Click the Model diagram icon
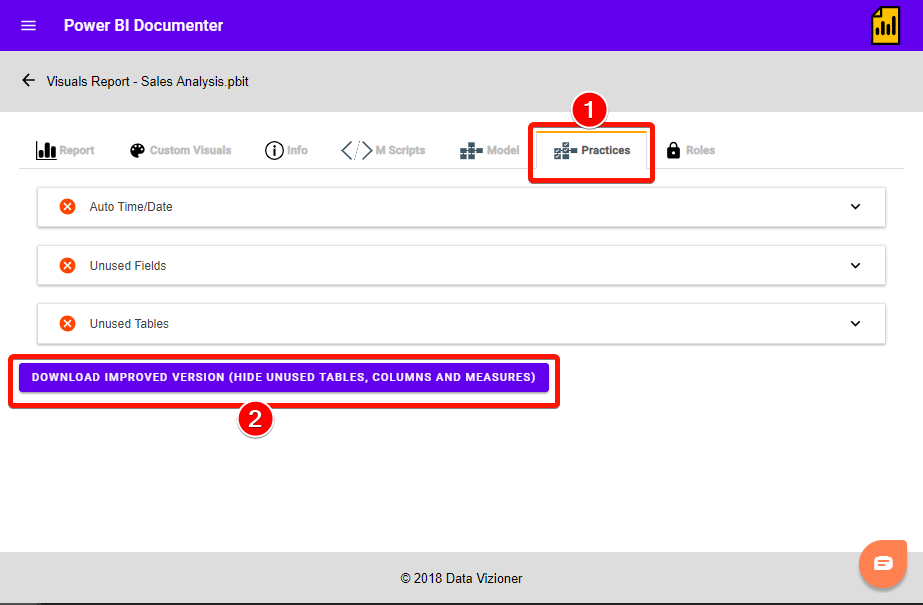The height and width of the screenshot is (605, 923). point(471,151)
